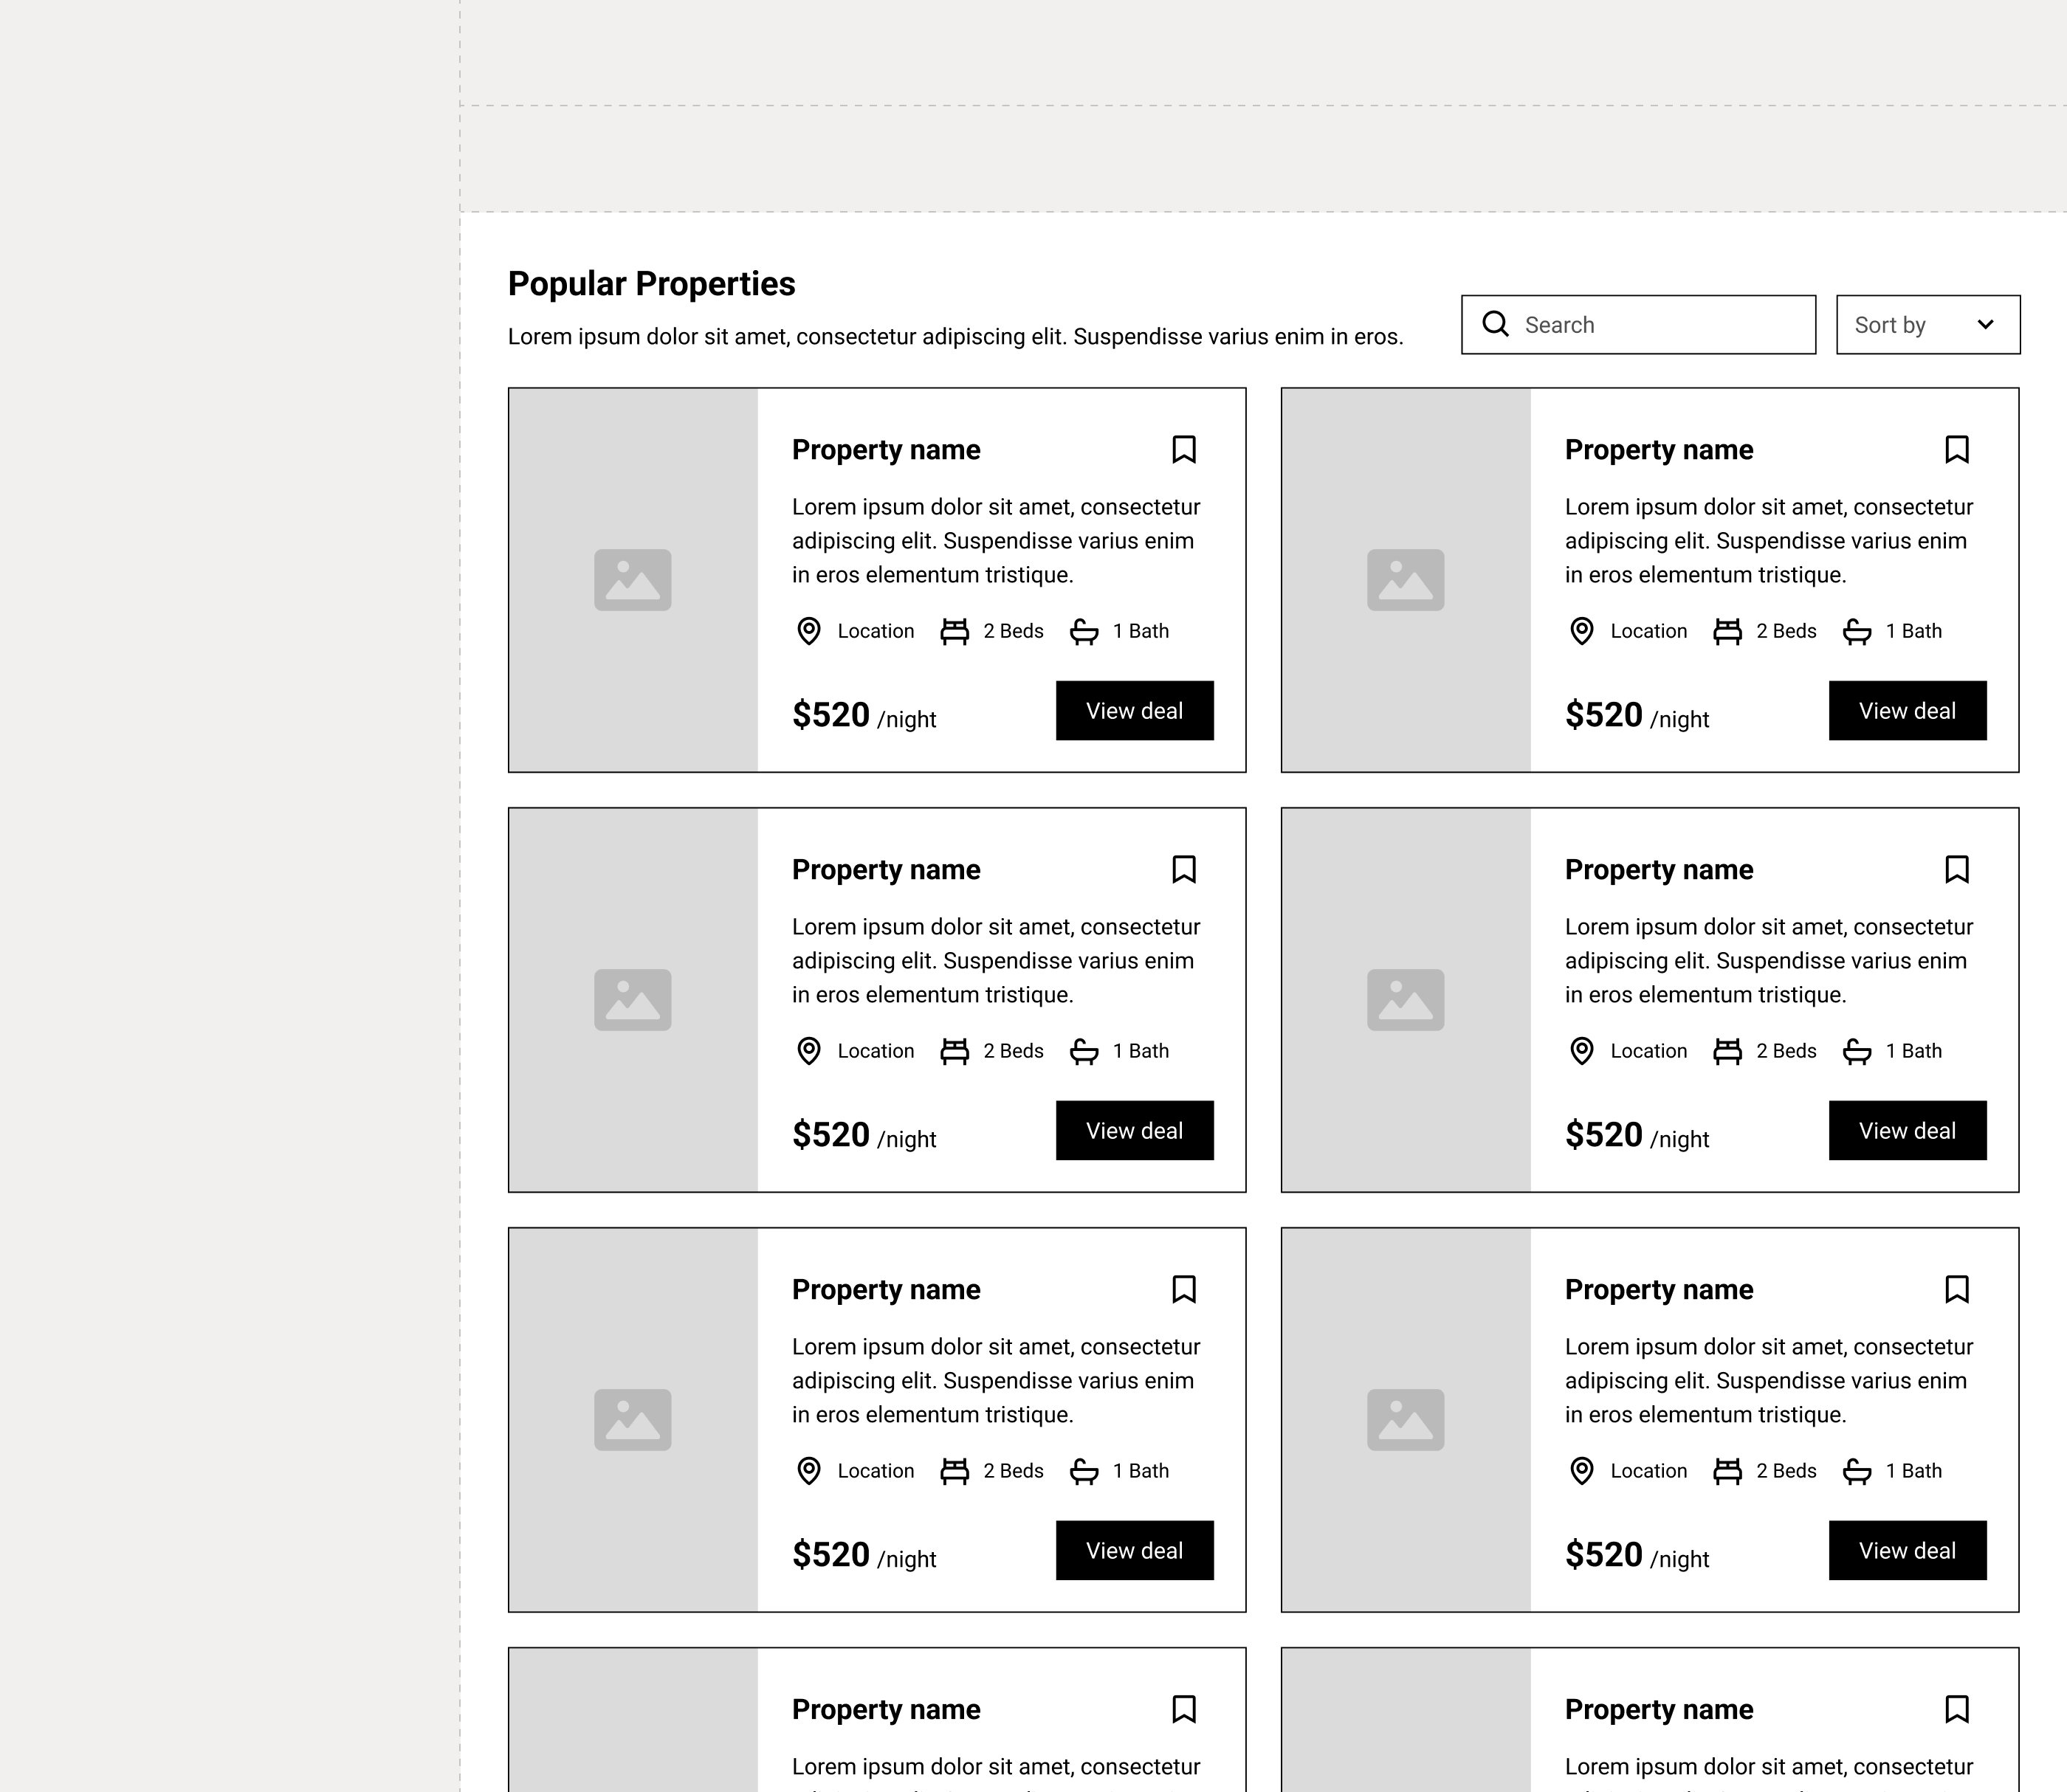Click the location pin icon in top-right card
This screenshot has width=2067, height=1792.
coord(1582,631)
